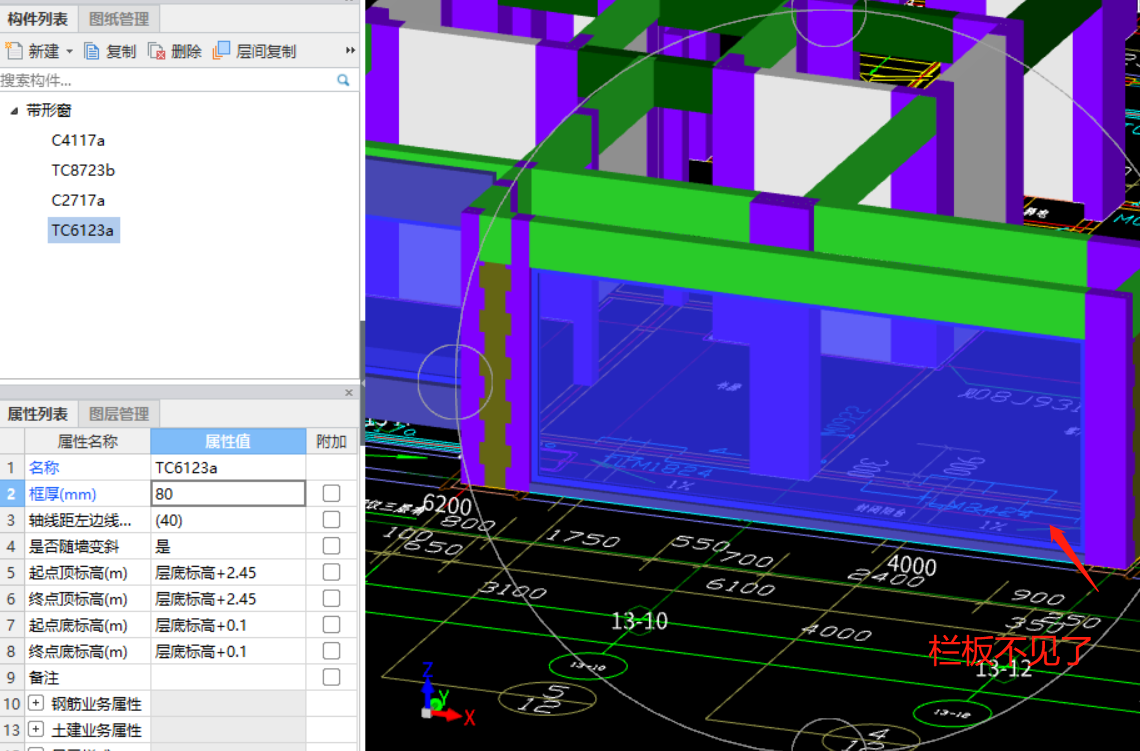Viewport: 1140px width, 751px height.
Task: Click 起点顶标高 value 层底标高+2.45
Action: (228, 572)
